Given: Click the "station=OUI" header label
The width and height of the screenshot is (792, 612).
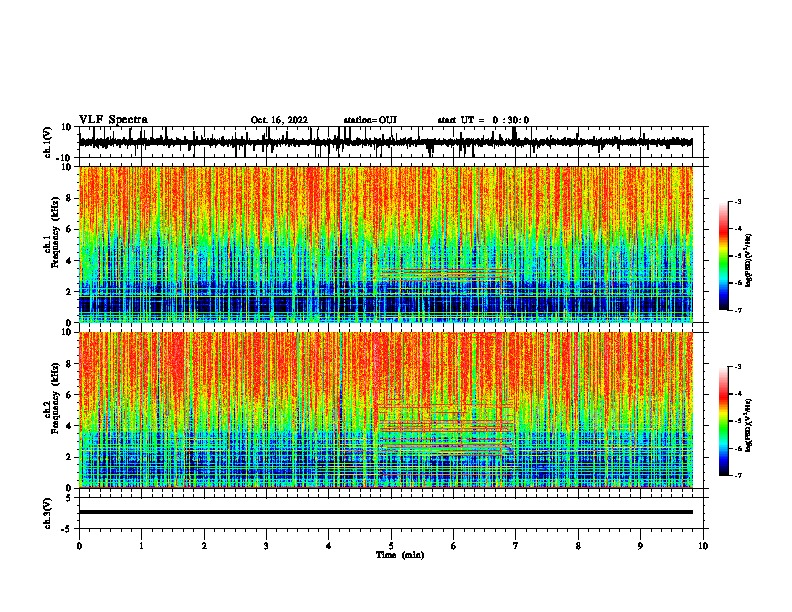Looking at the screenshot, I should pos(370,120).
